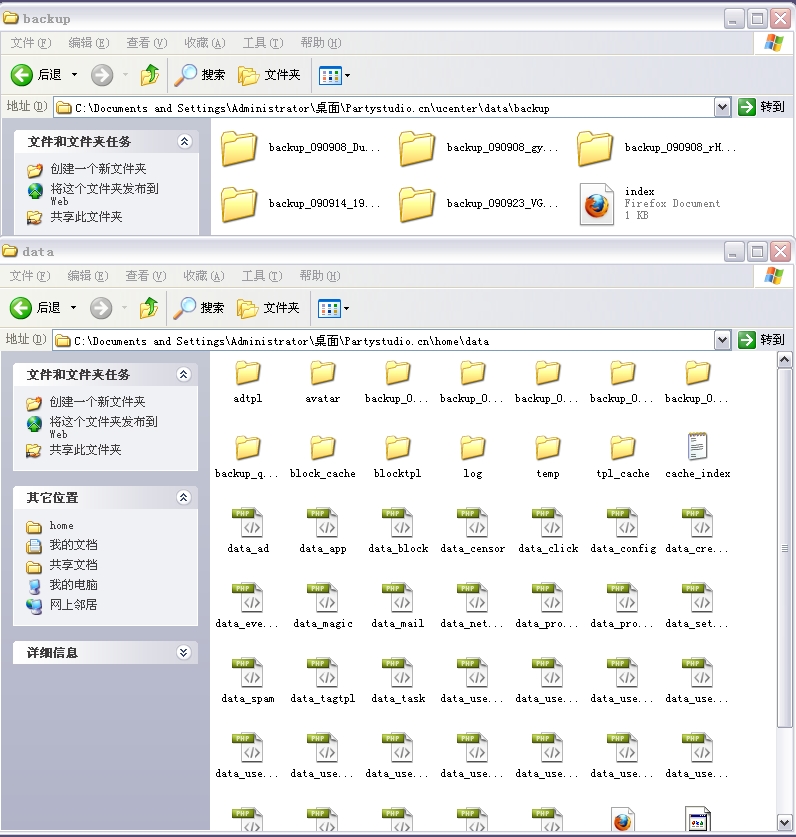Click create new folder link in backup window
796x837 pixels.
point(86,169)
